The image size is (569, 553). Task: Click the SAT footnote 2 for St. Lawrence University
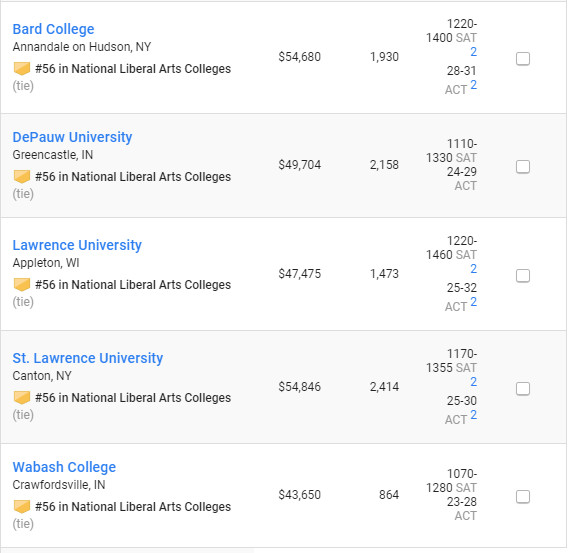coord(473,382)
